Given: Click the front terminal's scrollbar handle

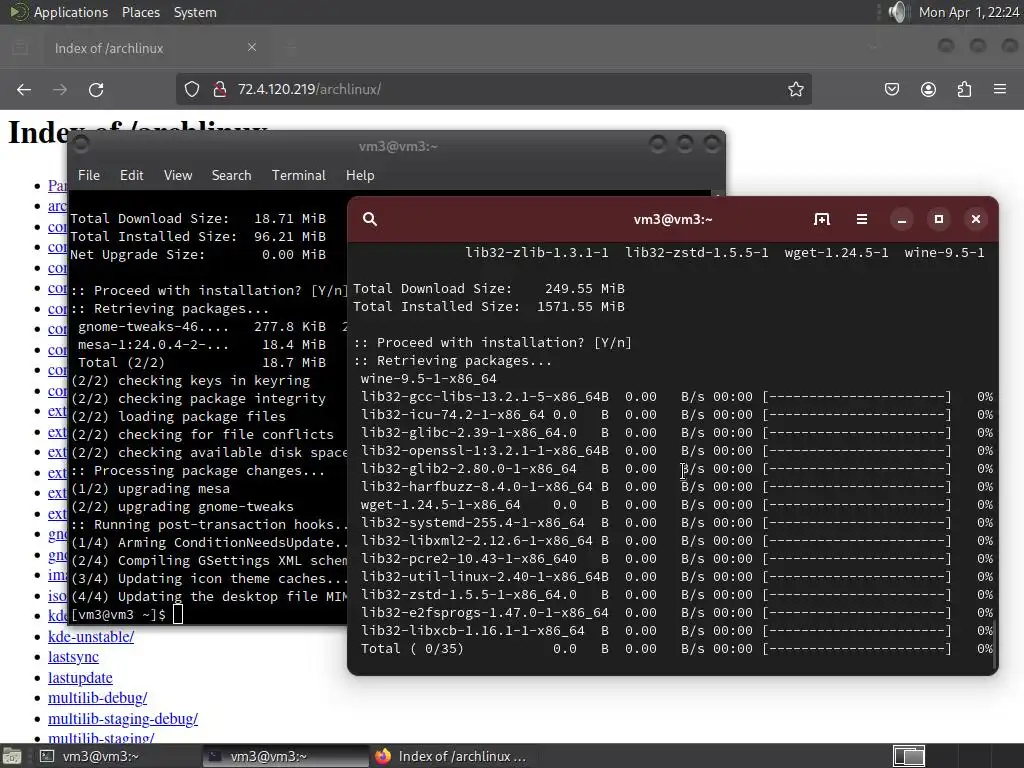Looking at the screenshot, I should pyautogui.click(x=993, y=645).
